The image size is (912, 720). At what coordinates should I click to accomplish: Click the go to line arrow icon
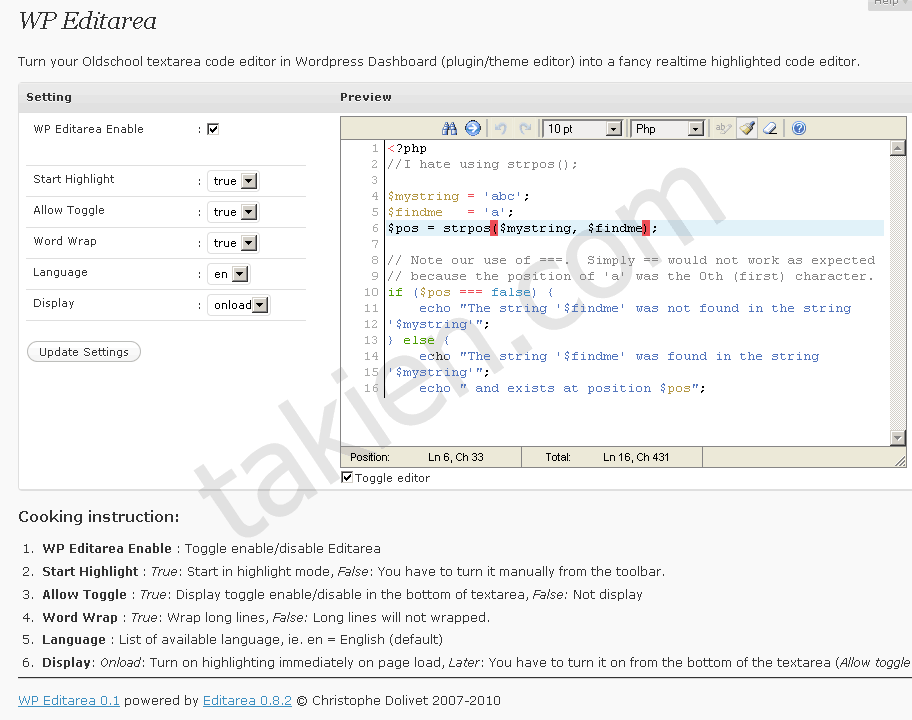(473, 129)
